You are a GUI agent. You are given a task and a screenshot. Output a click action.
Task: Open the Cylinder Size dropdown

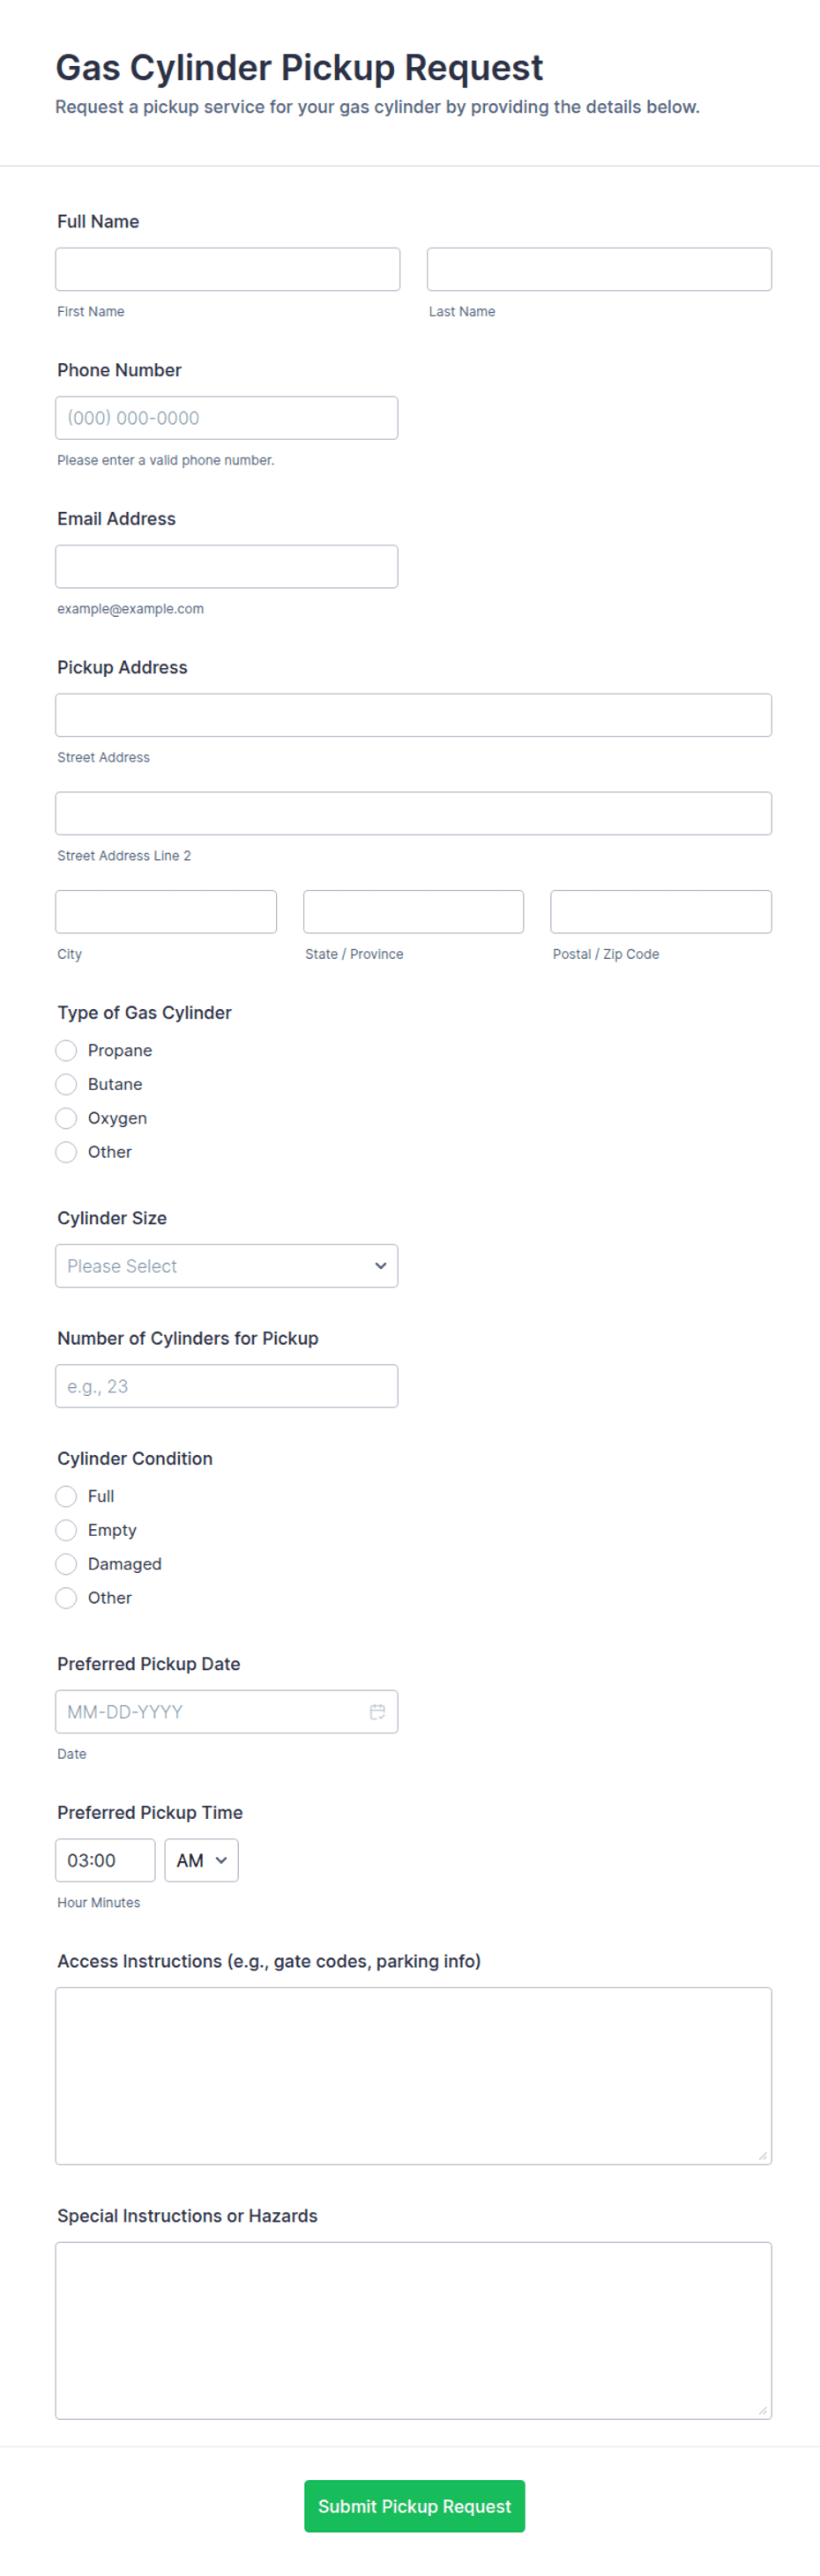226,1266
